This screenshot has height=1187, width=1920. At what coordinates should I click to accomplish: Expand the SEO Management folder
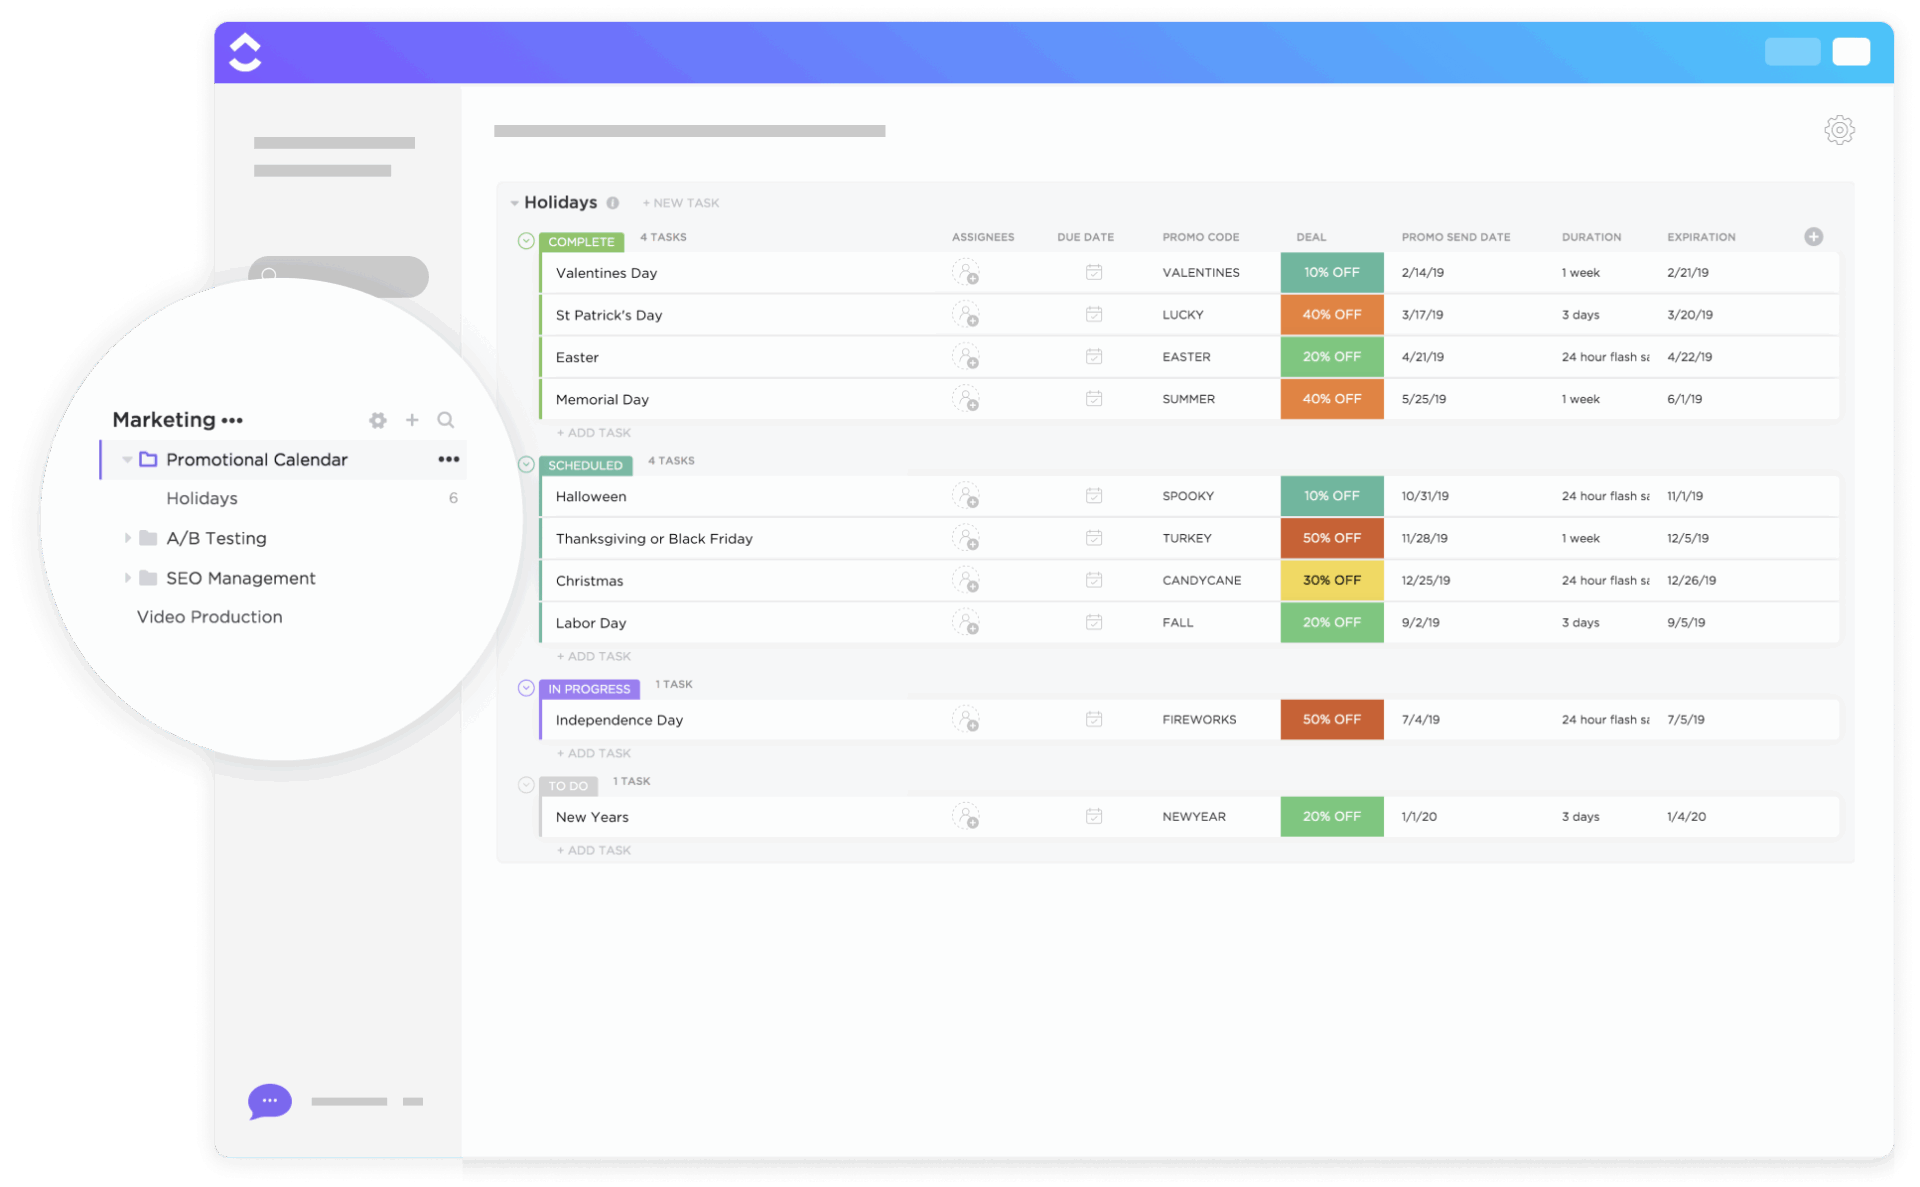click(x=128, y=577)
